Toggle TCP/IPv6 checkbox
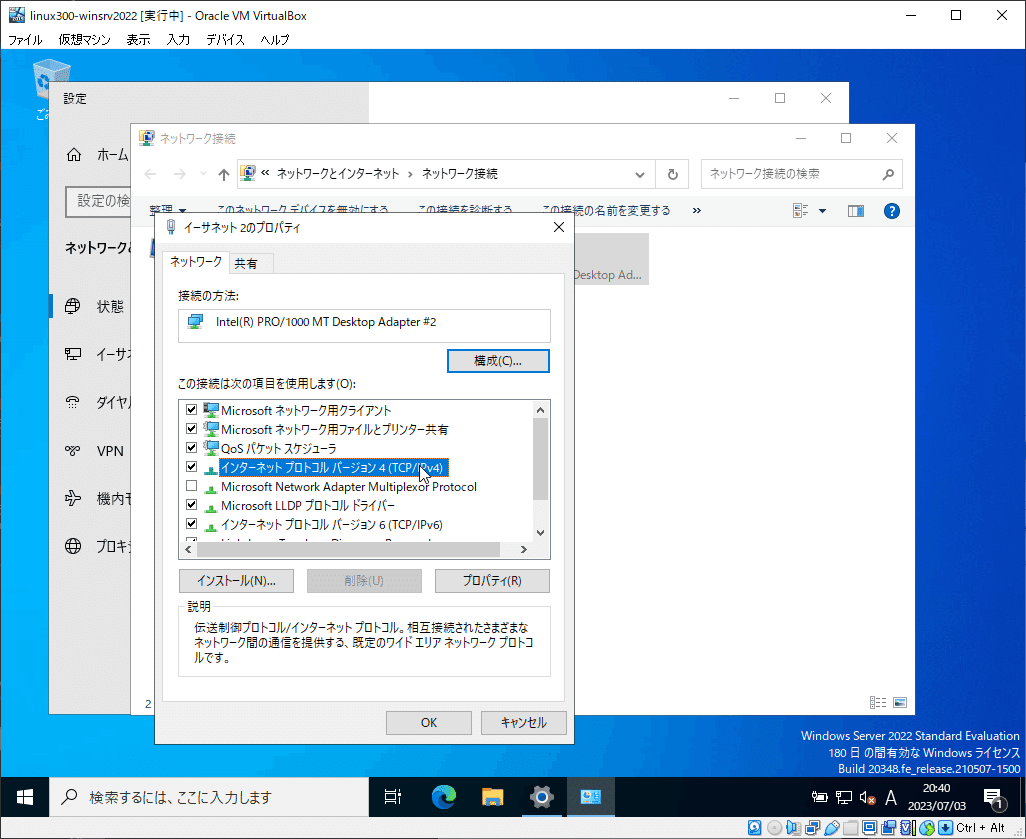Image resolution: width=1026 pixels, height=839 pixels. coord(191,524)
